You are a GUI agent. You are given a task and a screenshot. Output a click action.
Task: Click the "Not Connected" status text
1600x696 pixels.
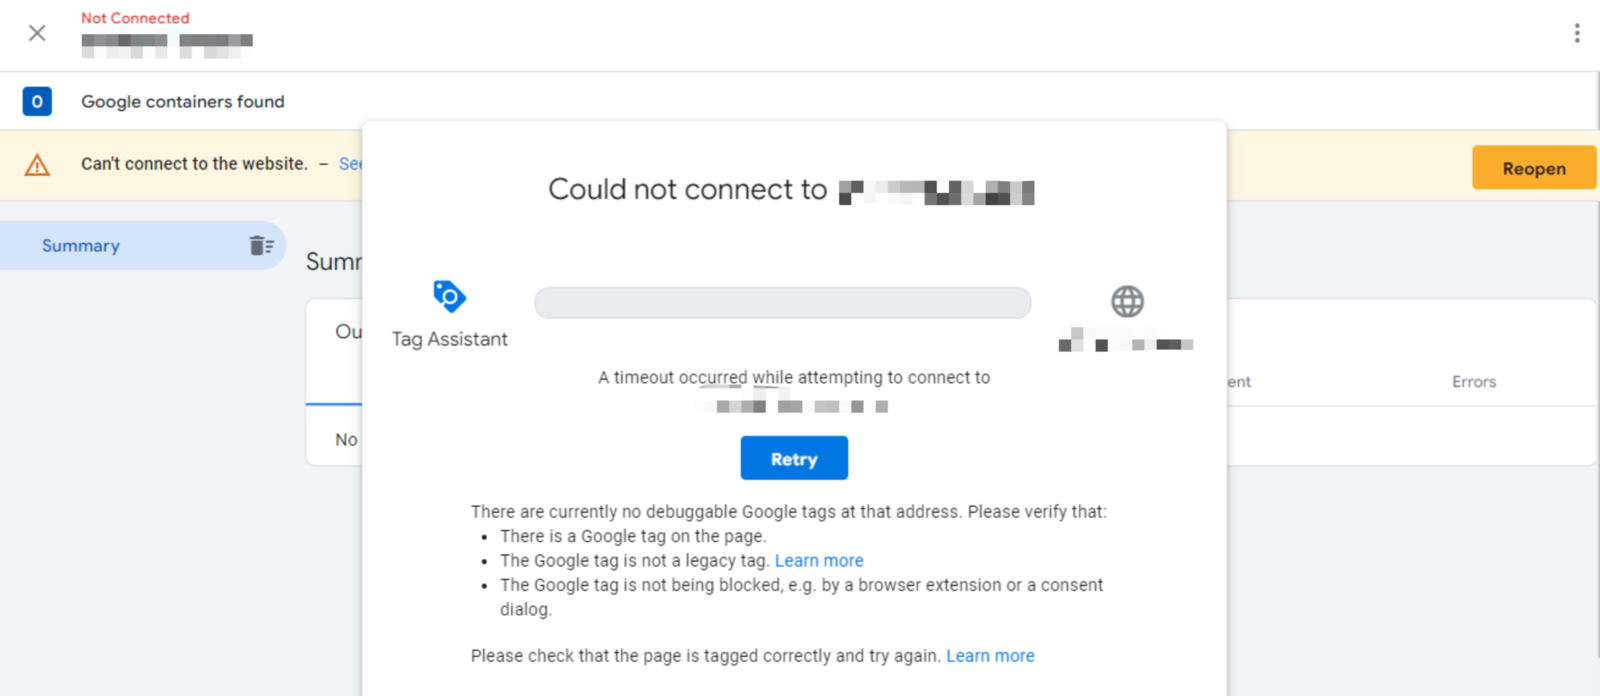coord(135,17)
